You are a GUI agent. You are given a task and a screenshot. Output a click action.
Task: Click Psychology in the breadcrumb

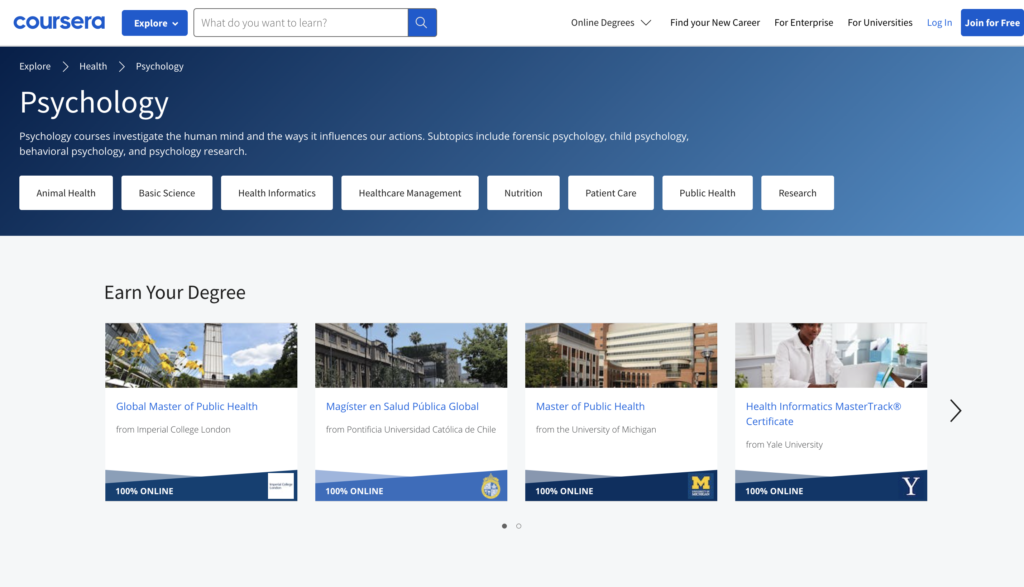pos(159,66)
